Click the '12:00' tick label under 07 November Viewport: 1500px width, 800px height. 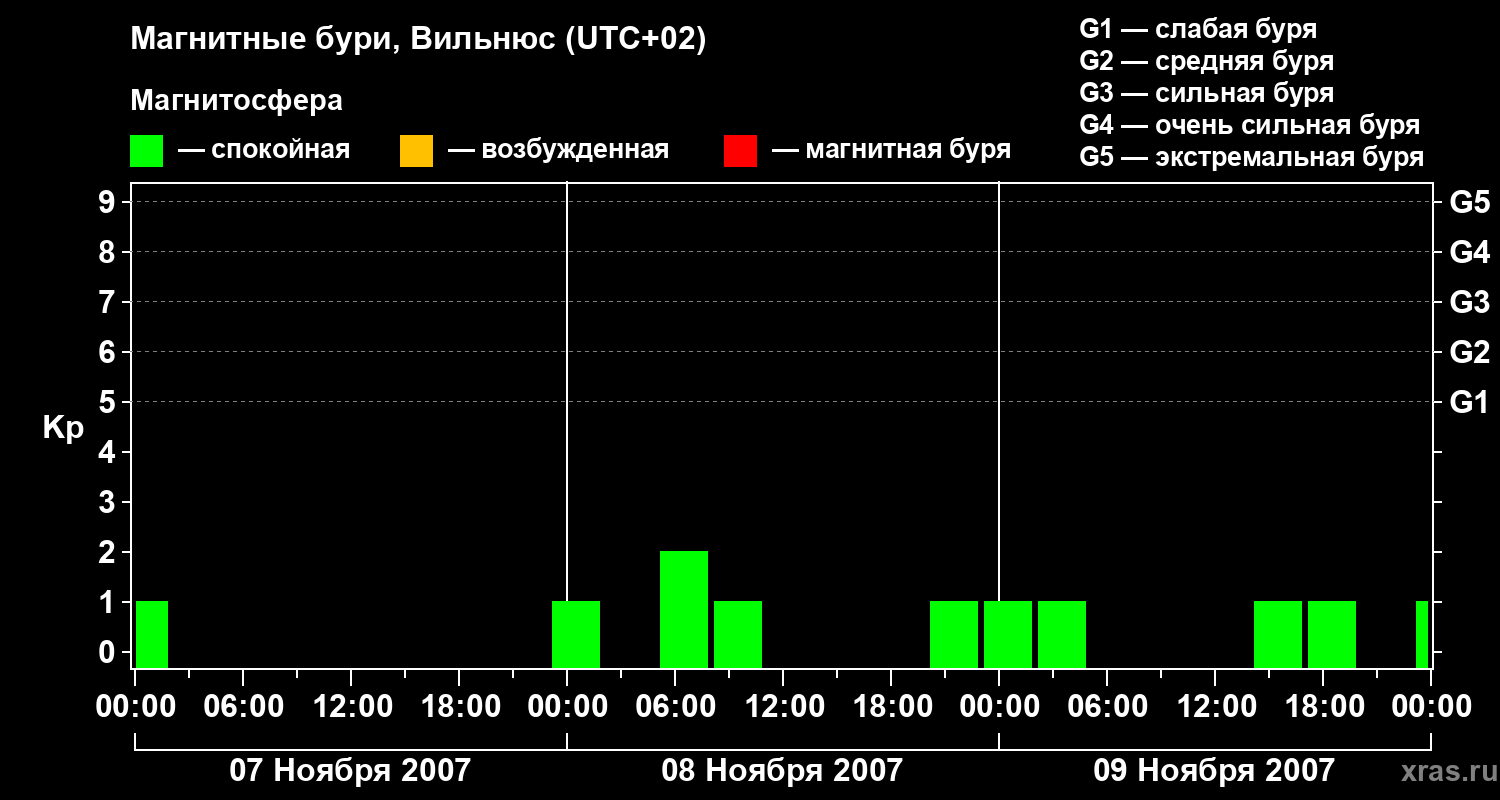tap(352, 706)
